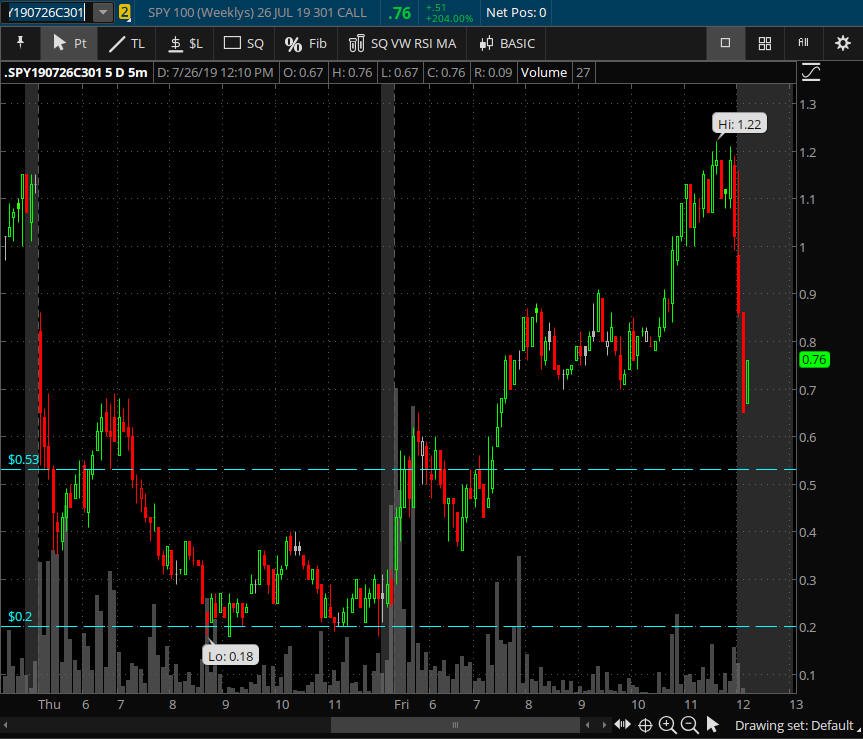Click the volume value 27

pos(583,73)
